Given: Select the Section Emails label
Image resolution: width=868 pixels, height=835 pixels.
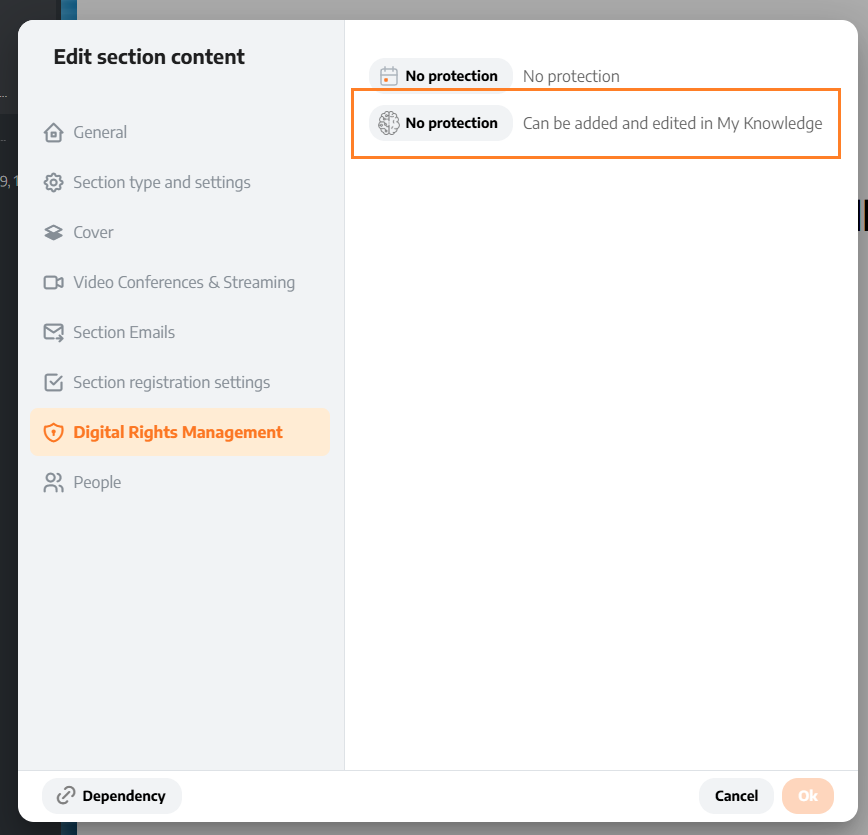Looking at the screenshot, I should [x=124, y=332].
